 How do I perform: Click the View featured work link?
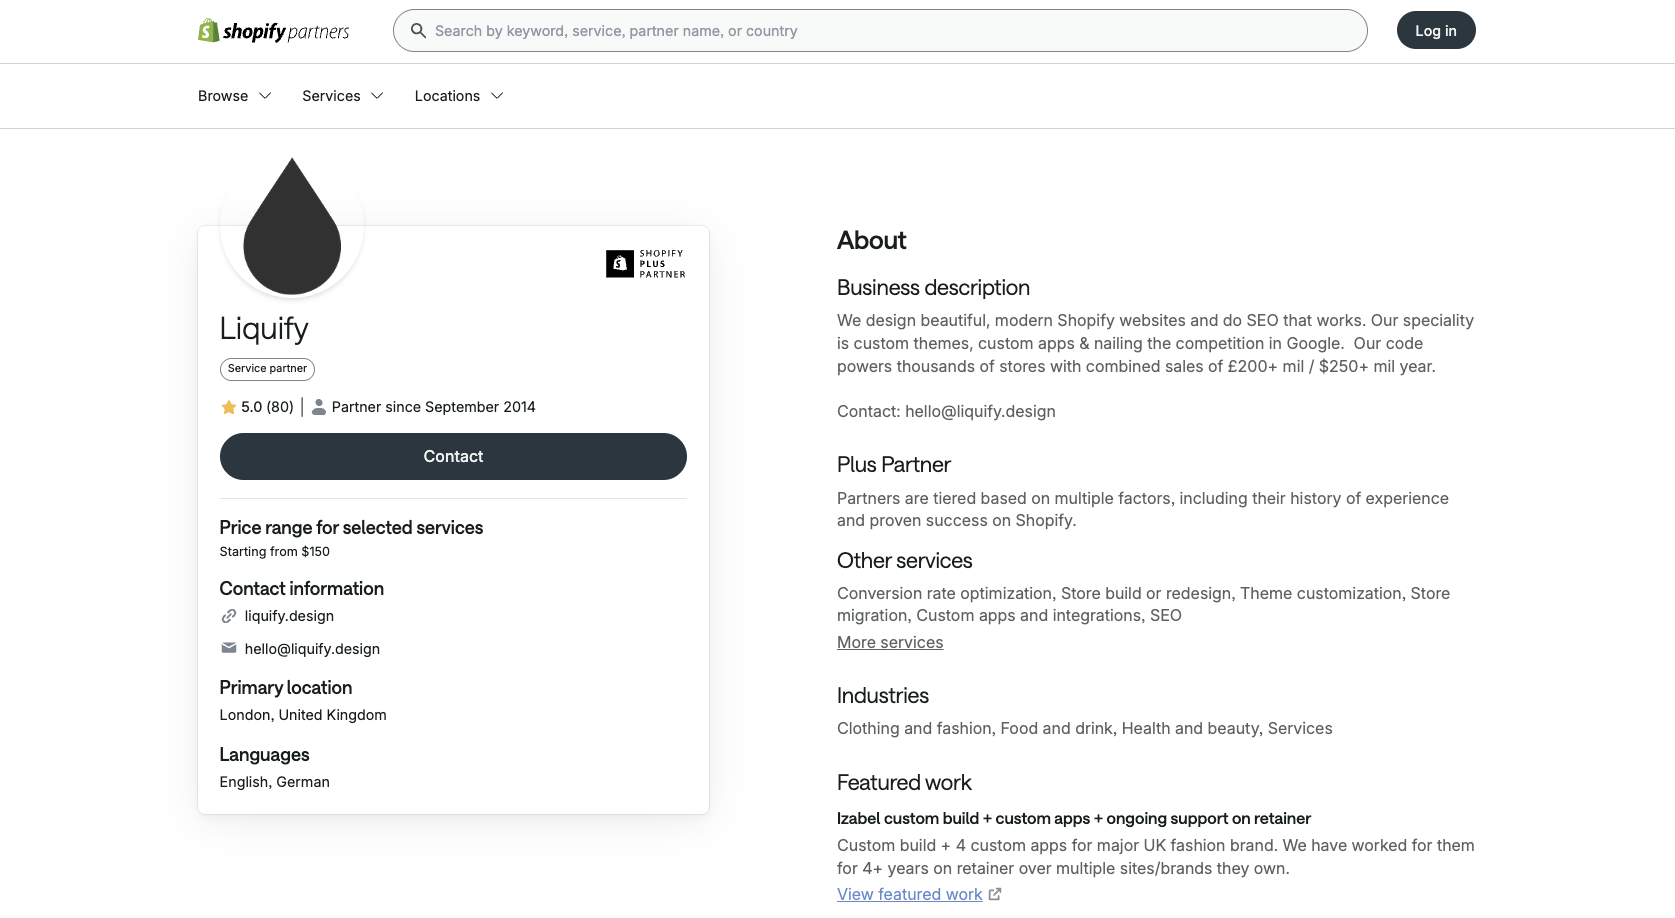coord(908,894)
